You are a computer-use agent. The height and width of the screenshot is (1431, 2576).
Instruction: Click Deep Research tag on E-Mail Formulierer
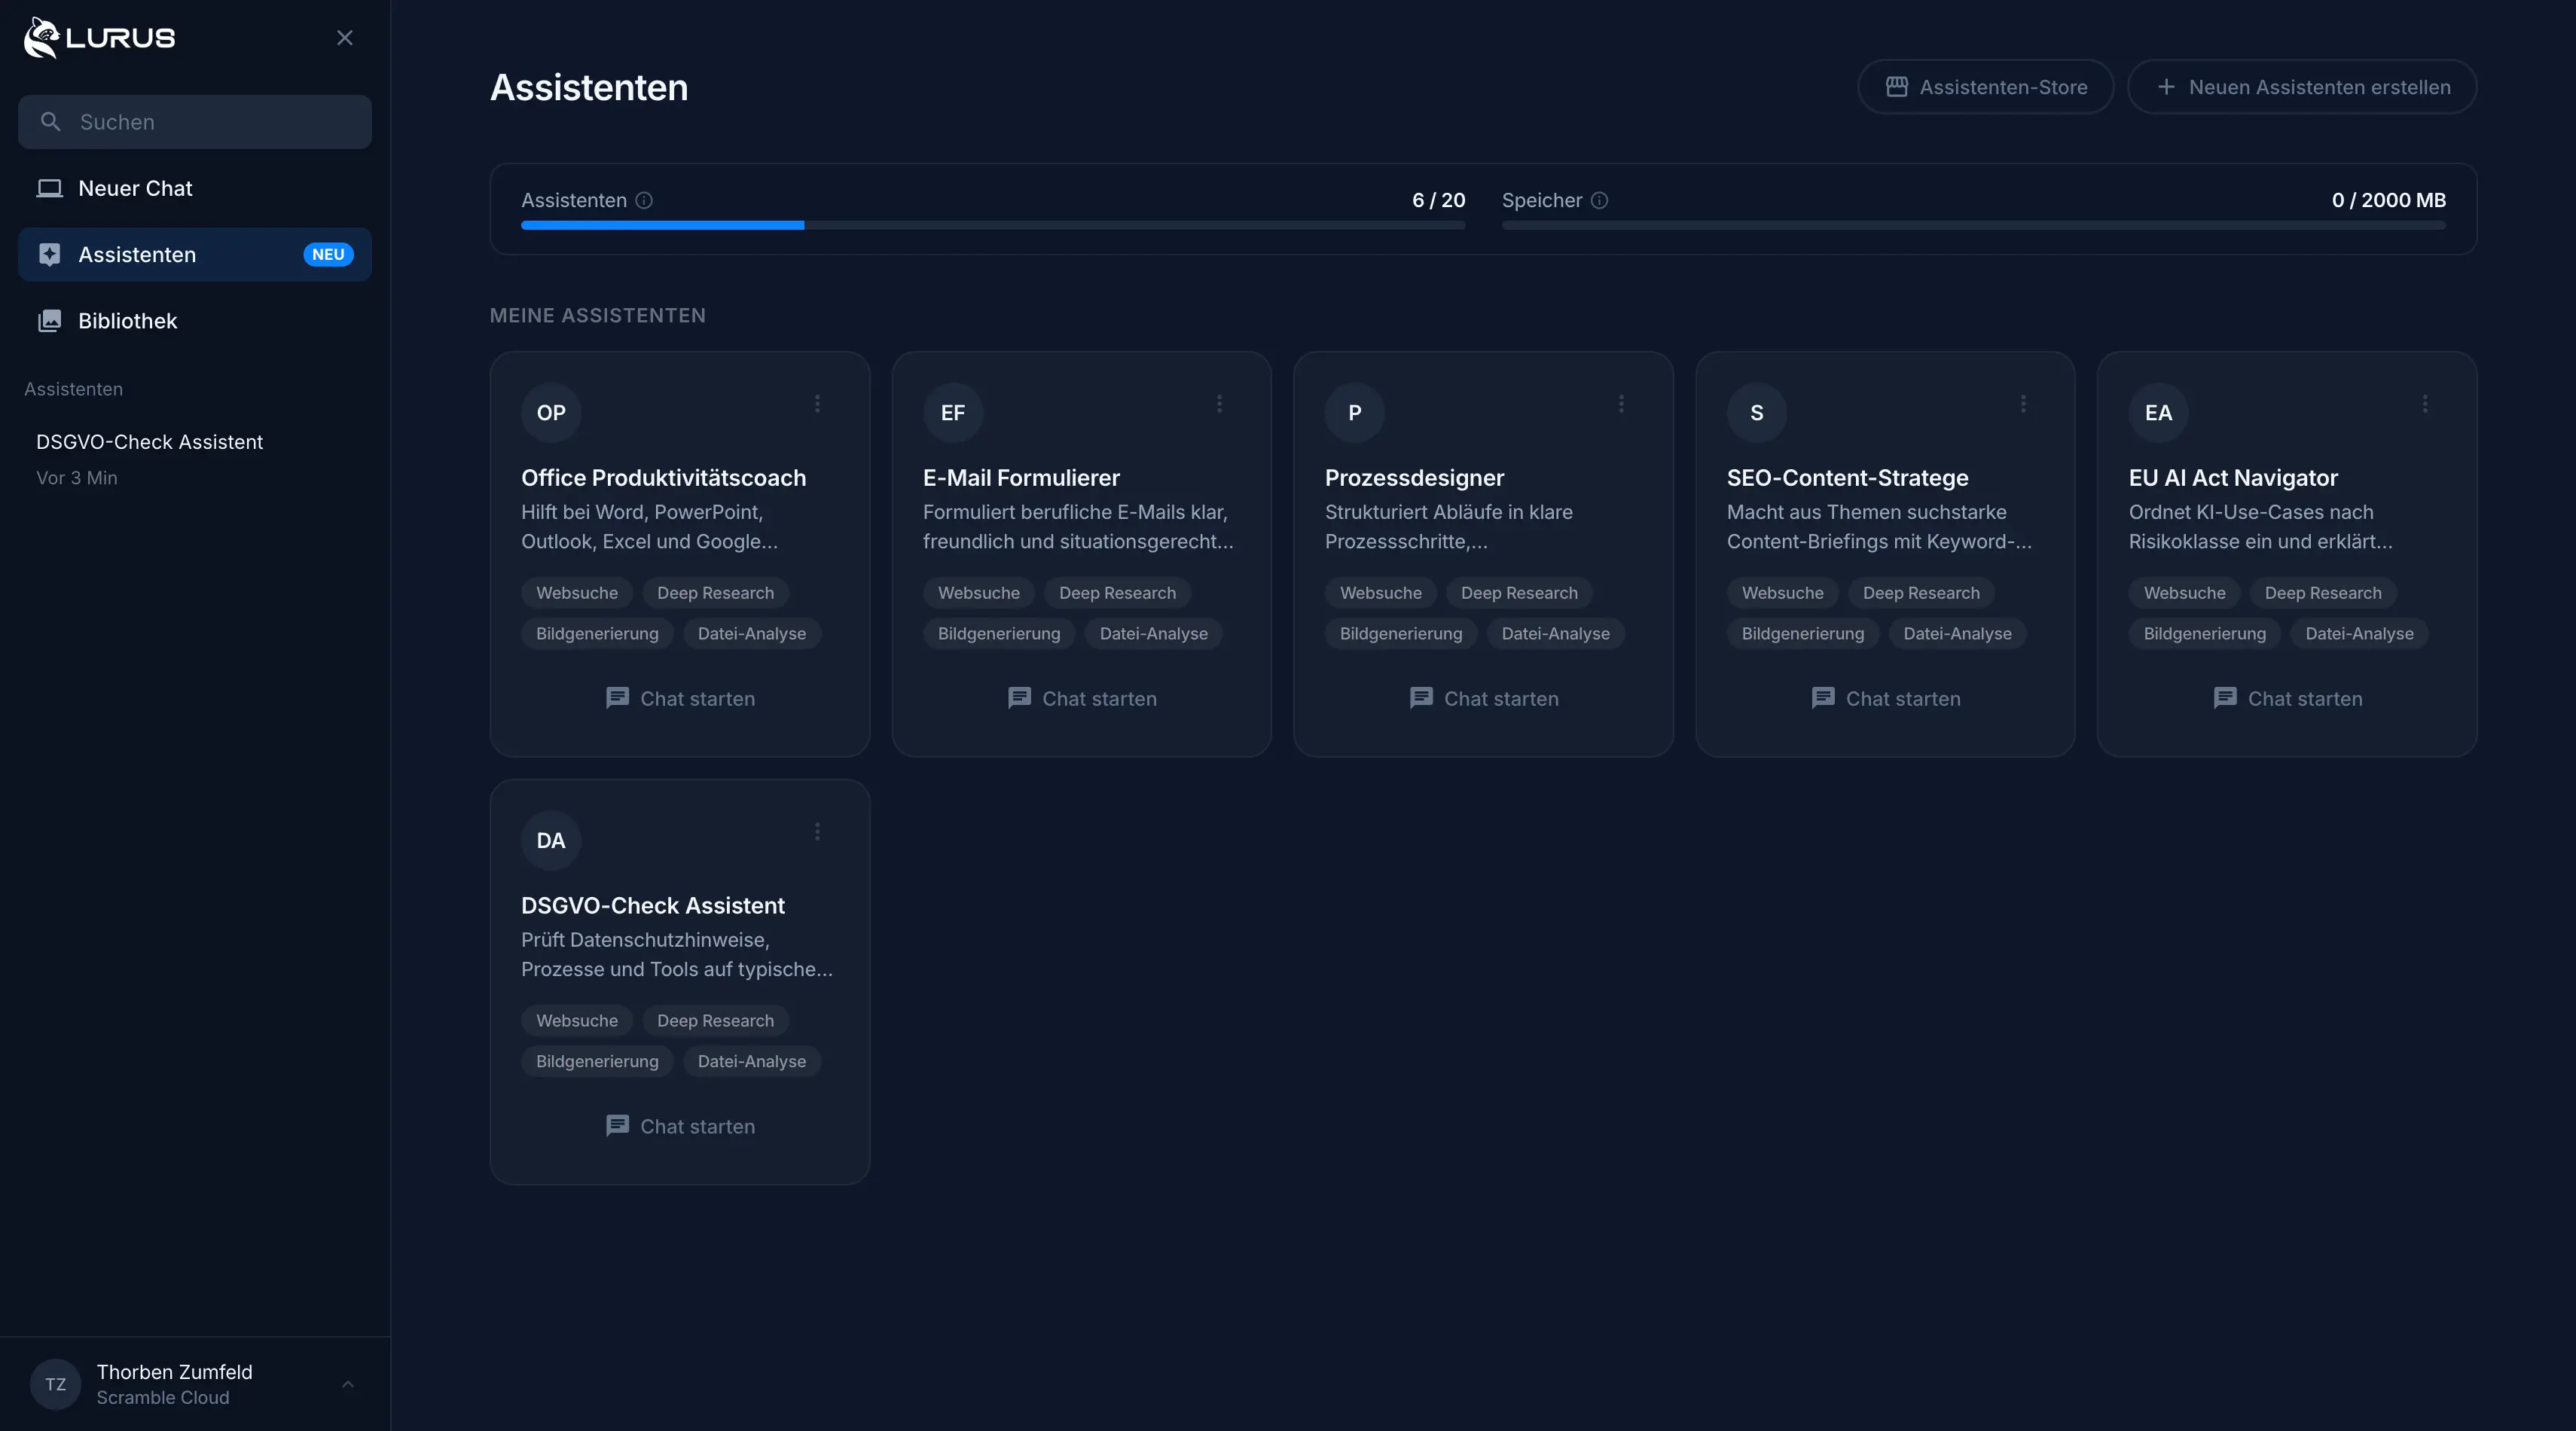[1117, 593]
